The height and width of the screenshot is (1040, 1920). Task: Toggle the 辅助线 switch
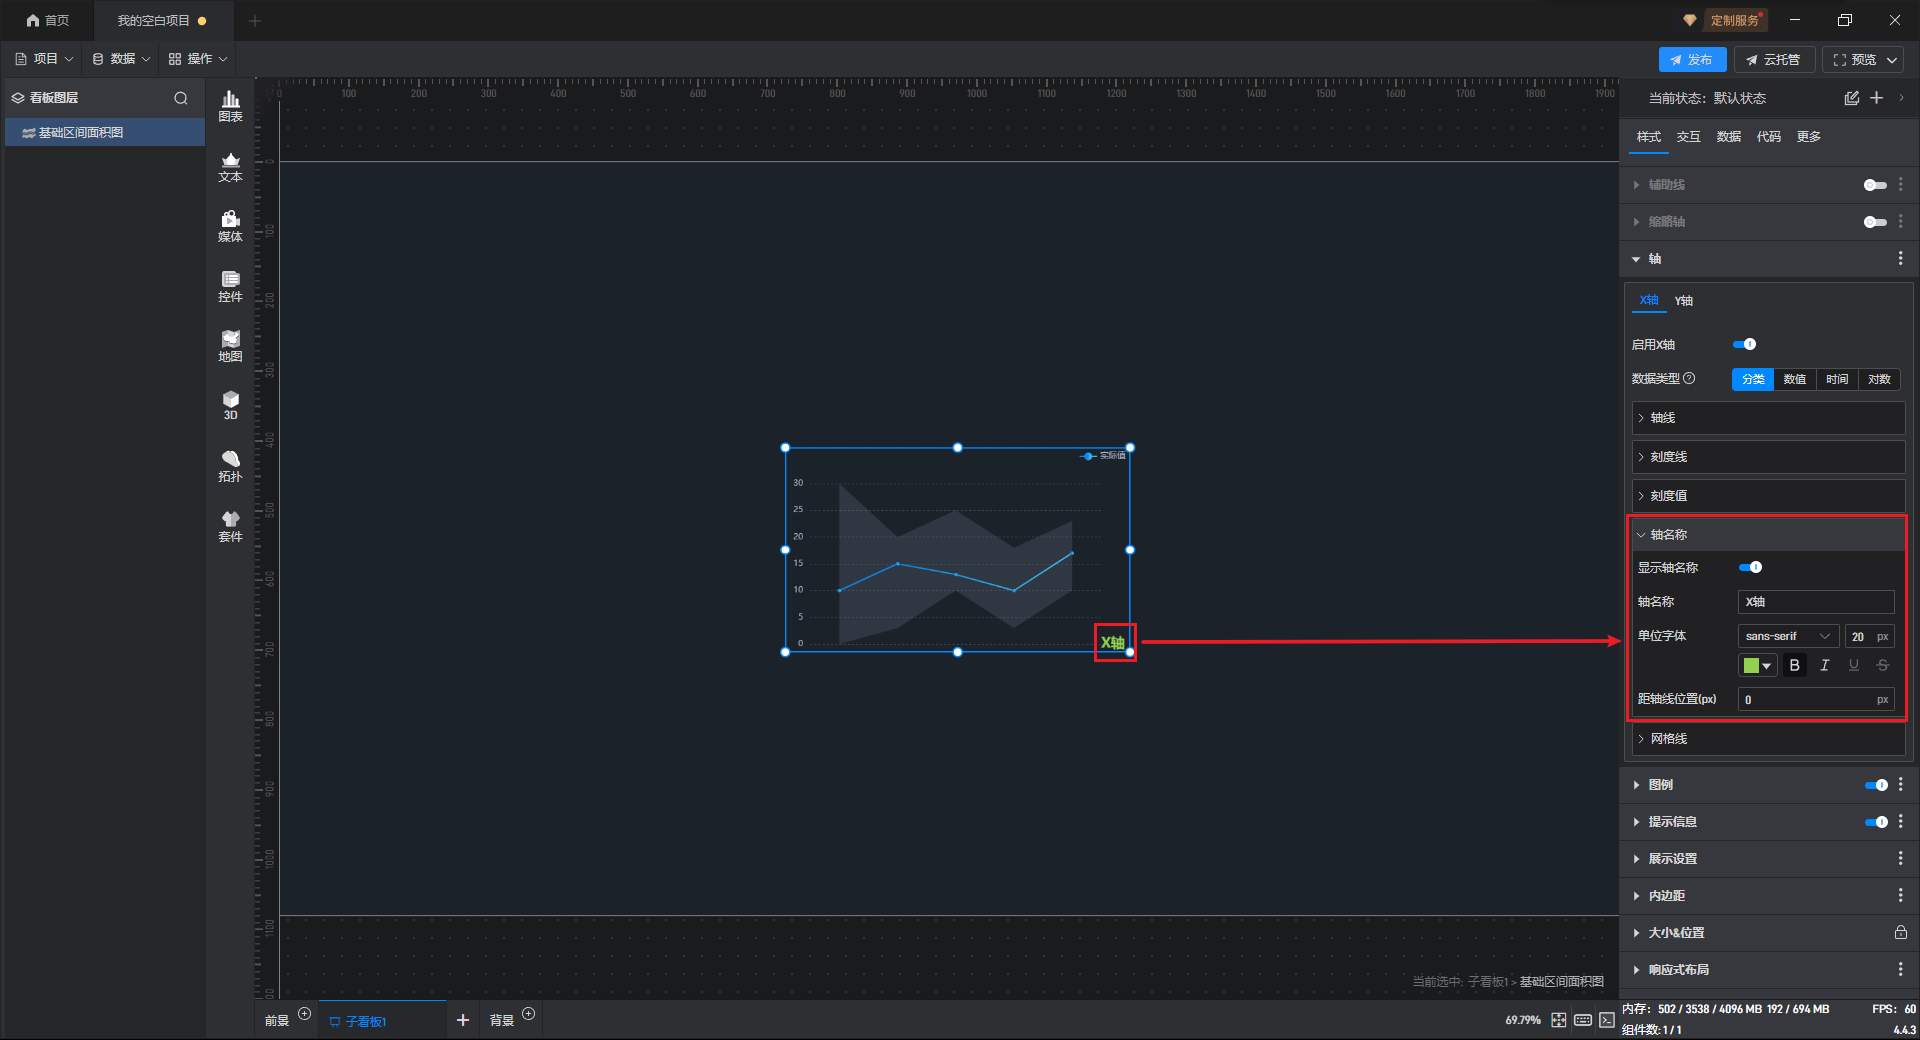pyautogui.click(x=1875, y=185)
